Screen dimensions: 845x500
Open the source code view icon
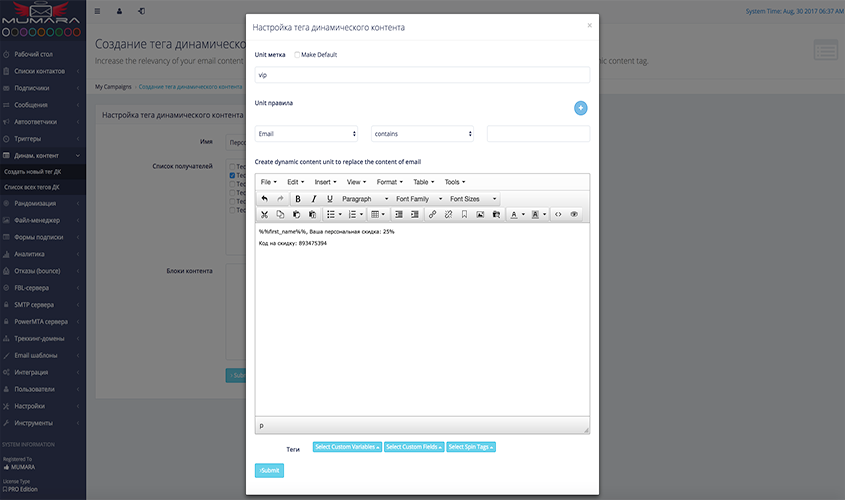click(x=558, y=214)
